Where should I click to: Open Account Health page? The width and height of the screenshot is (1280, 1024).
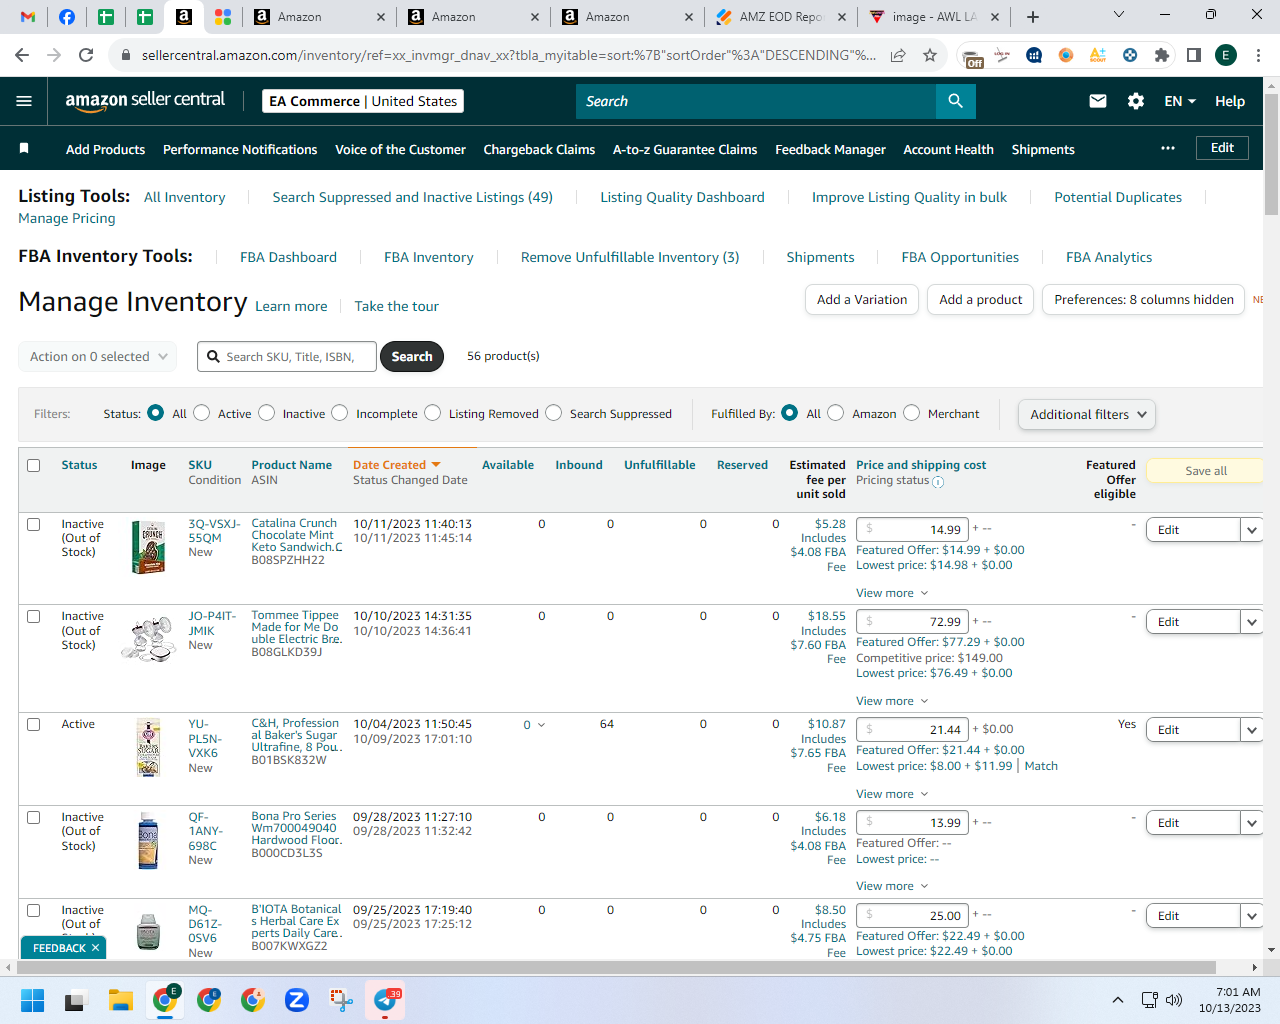tap(948, 149)
